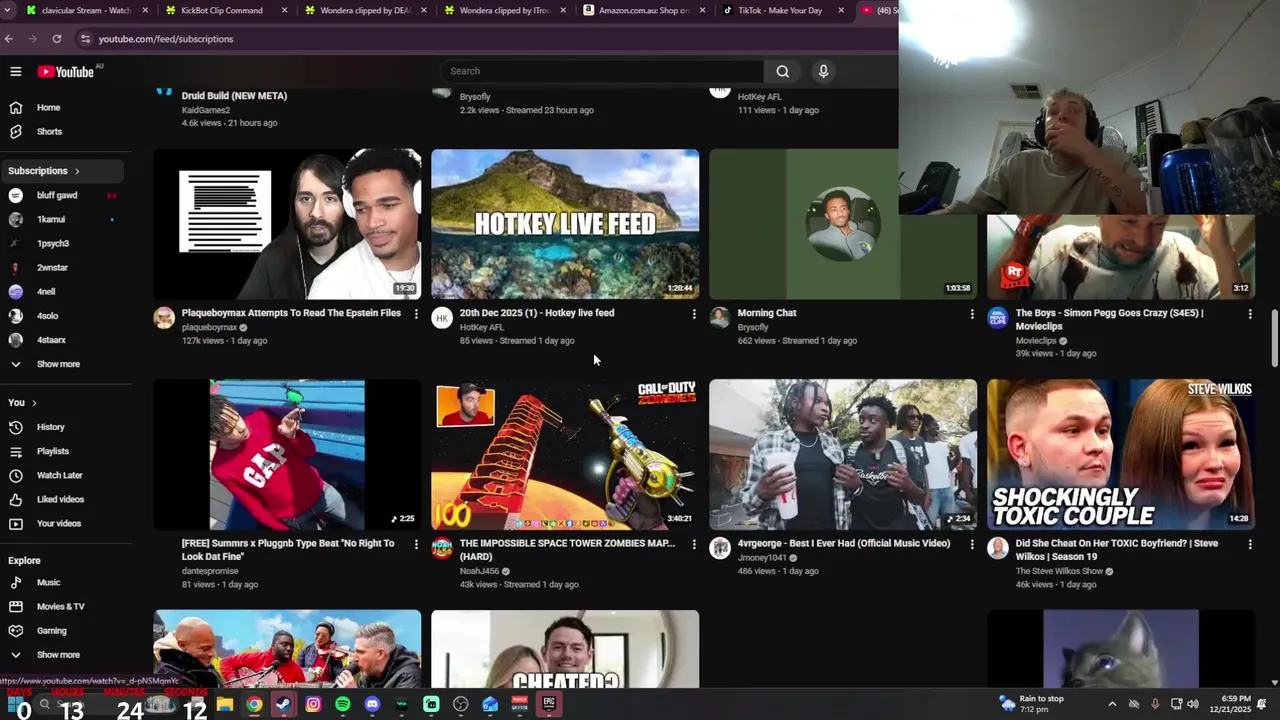Open 'Plaqueboymax Attempts To Read The Epstein Files' title
This screenshot has width=1280, height=720.
coord(291,313)
